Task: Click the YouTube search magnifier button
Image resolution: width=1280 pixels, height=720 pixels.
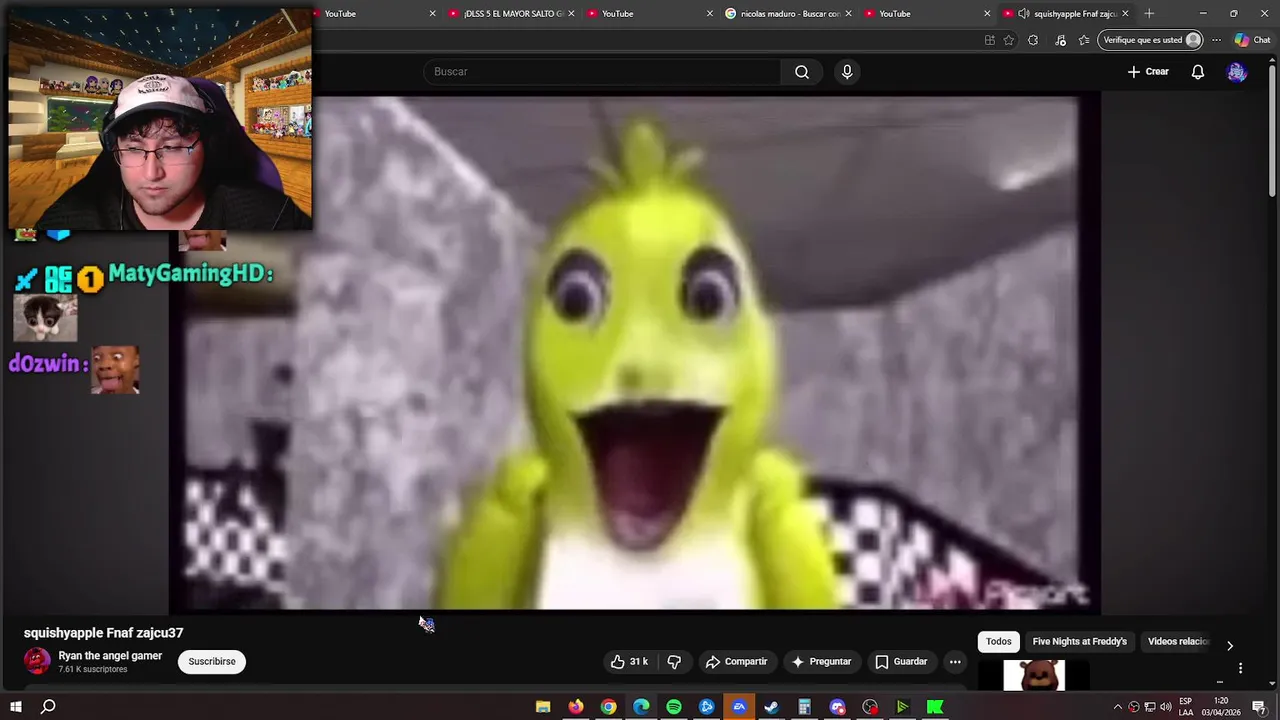Action: (x=802, y=72)
